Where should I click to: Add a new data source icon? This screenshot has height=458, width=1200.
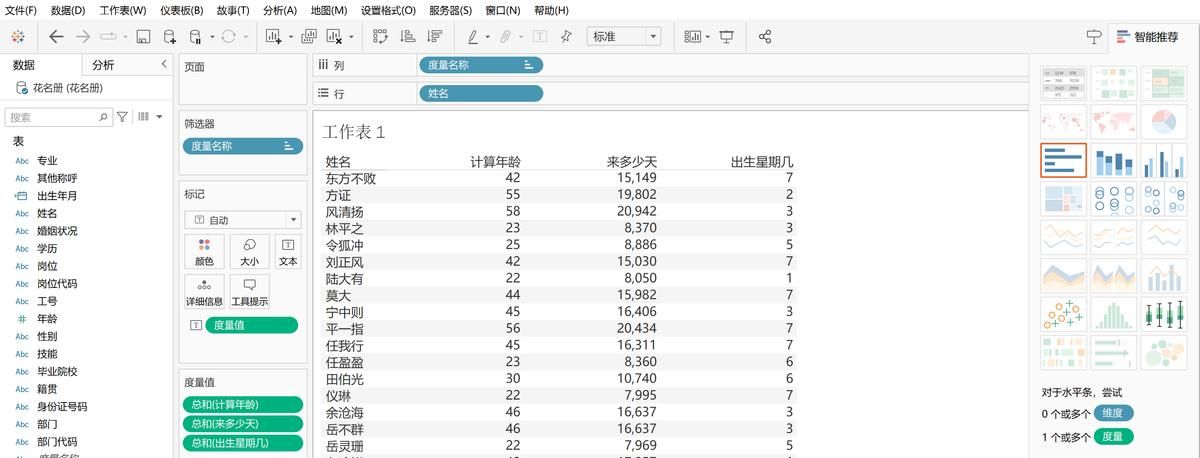pos(169,37)
